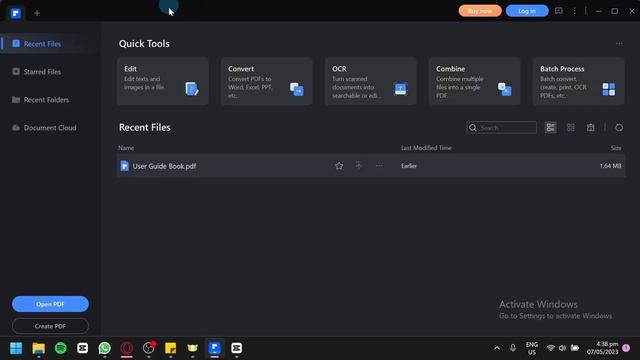Click the Open PDF button
This screenshot has height=360, width=640.
point(50,304)
